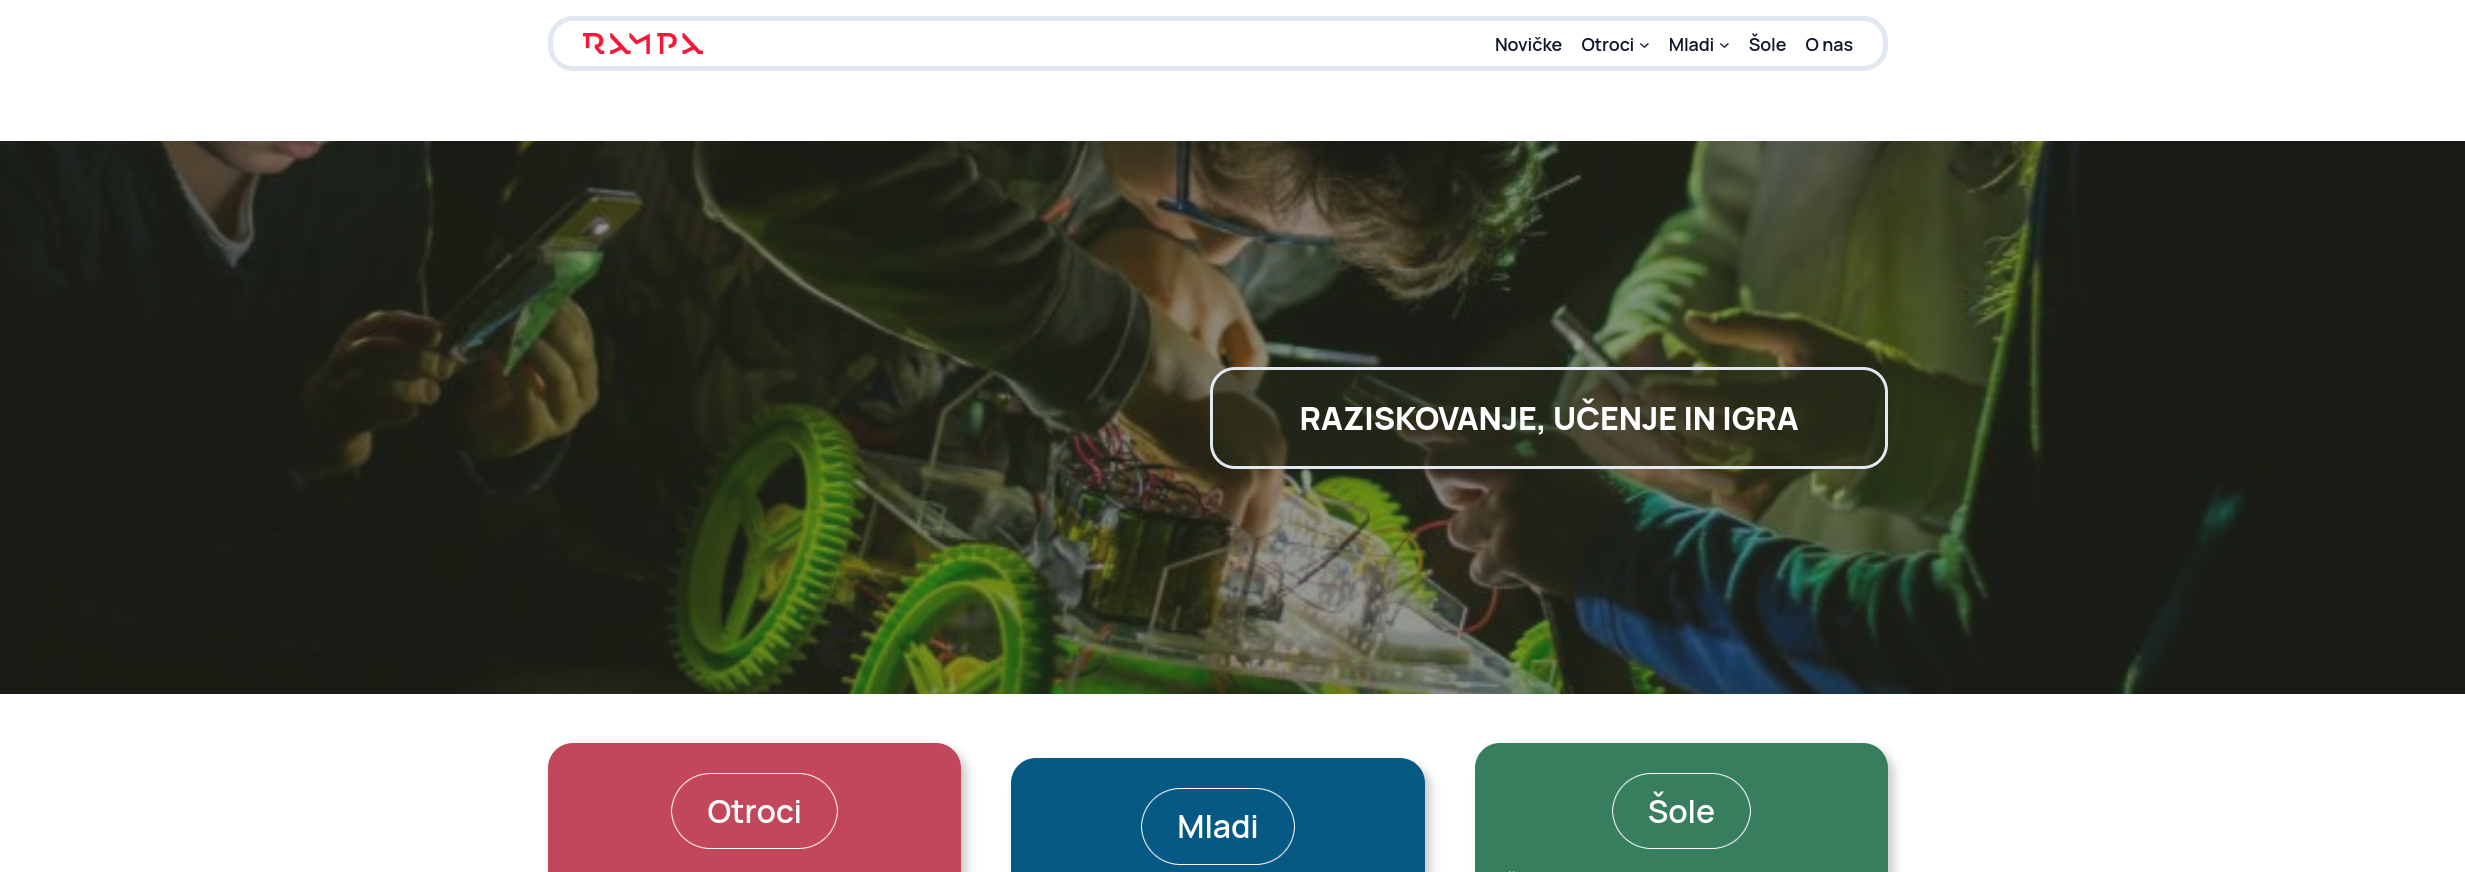2465x872 pixels.
Task: Click the Šole pill button
Action: (x=1681, y=811)
